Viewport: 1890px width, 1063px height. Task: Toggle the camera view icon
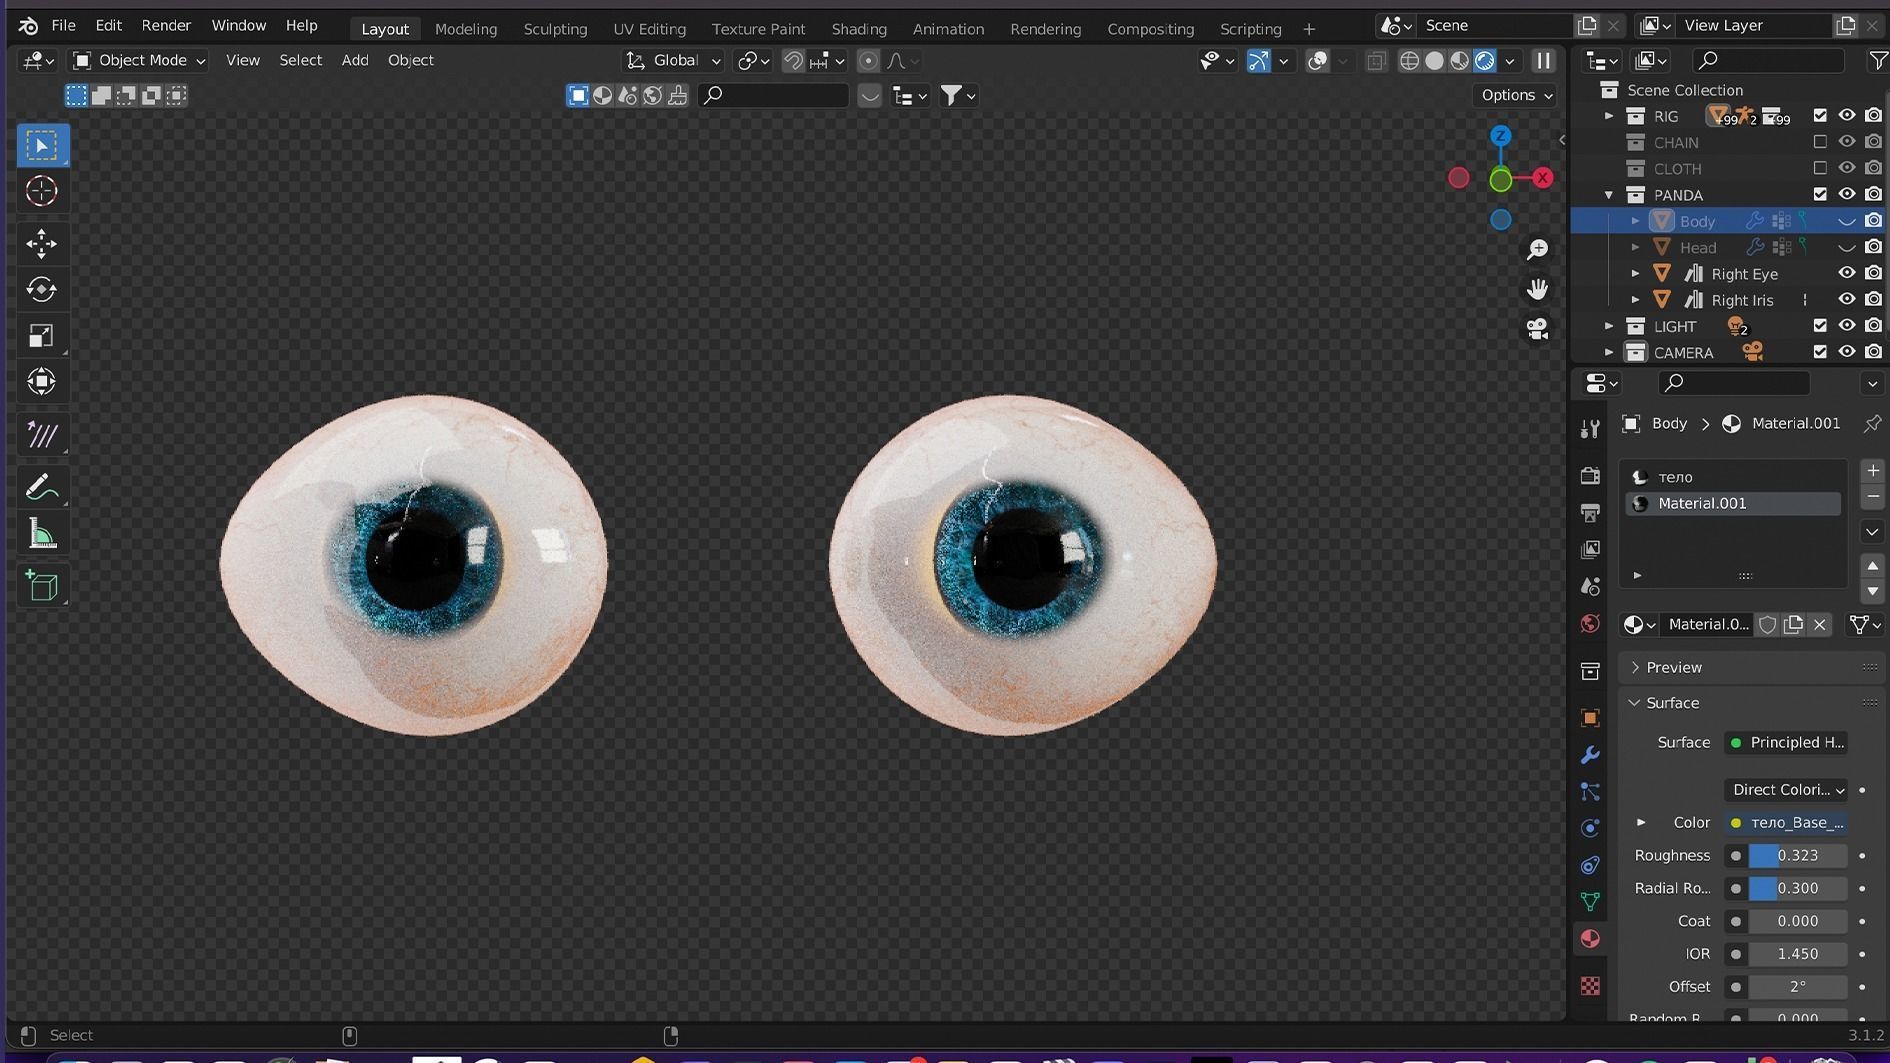click(1537, 329)
